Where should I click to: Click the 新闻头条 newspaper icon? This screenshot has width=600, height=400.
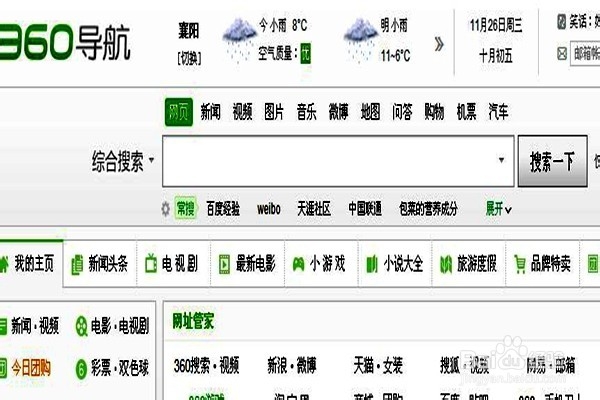click(77, 265)
